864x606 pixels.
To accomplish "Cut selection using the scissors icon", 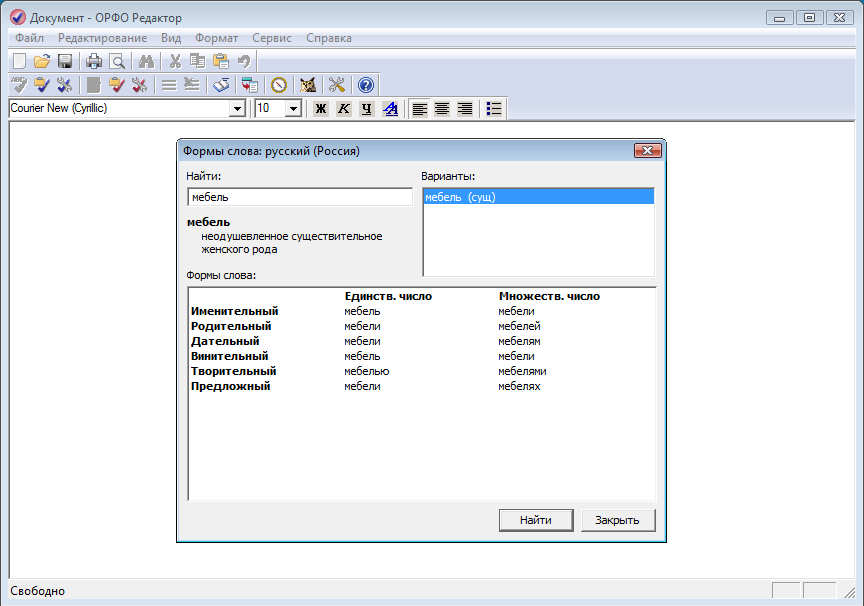I will tap(175, 61).
